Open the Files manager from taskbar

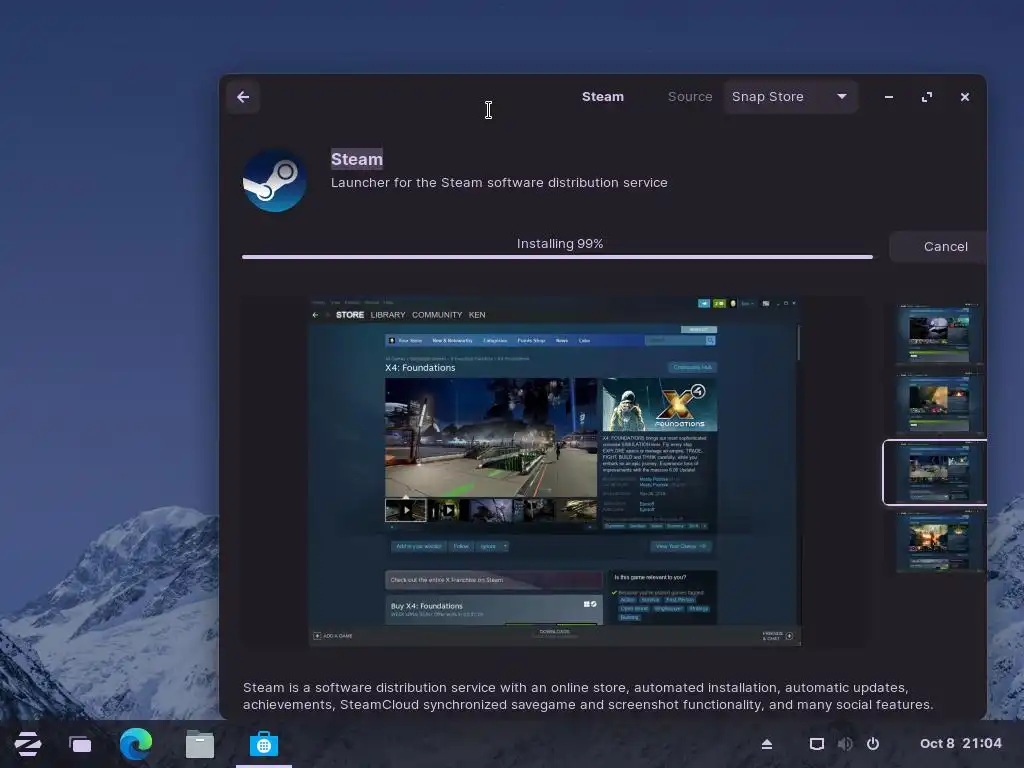click(200, 744)
